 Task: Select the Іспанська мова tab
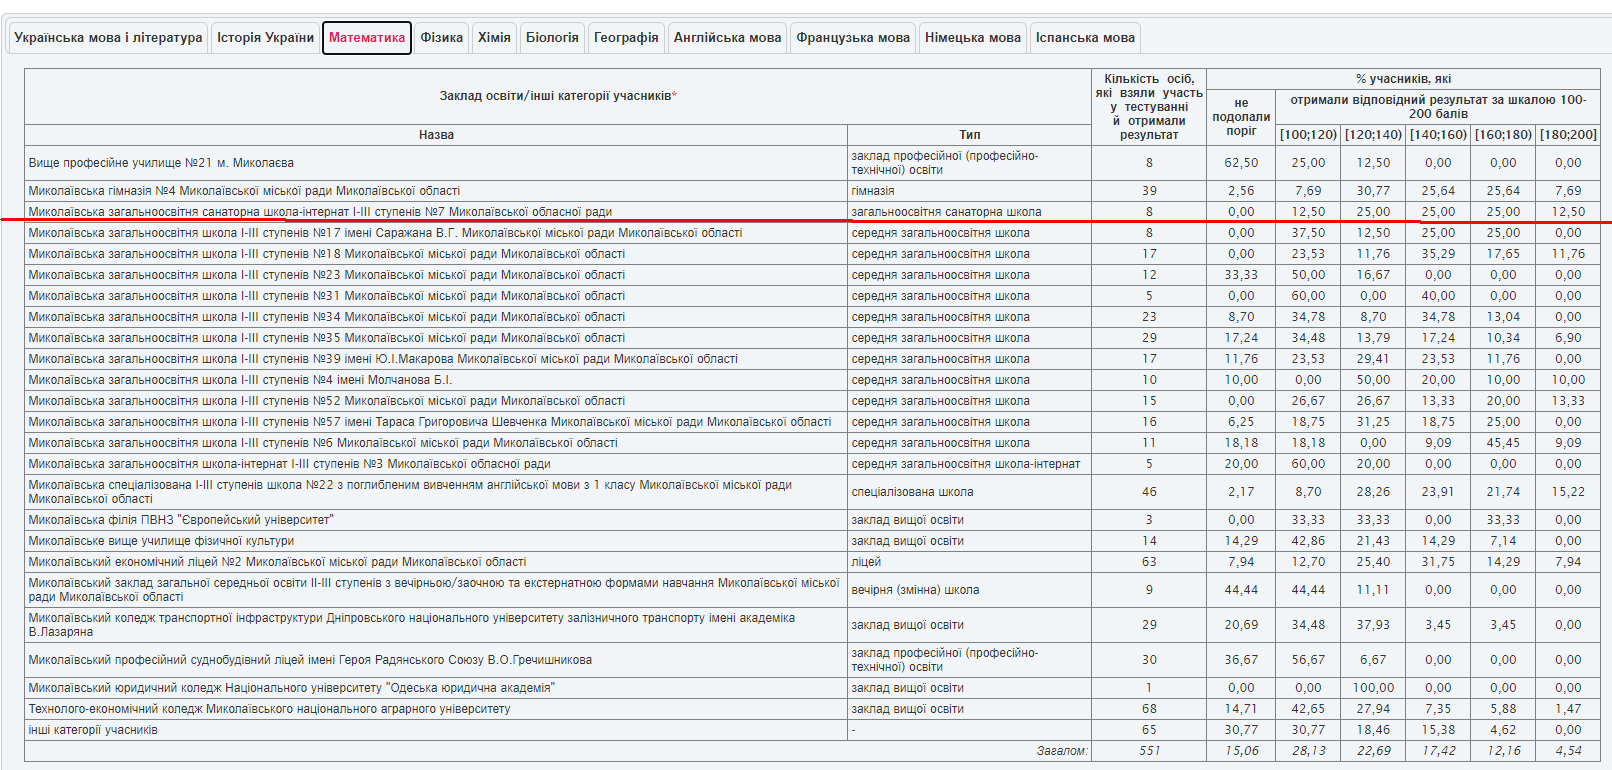[x=1085, y=38]
